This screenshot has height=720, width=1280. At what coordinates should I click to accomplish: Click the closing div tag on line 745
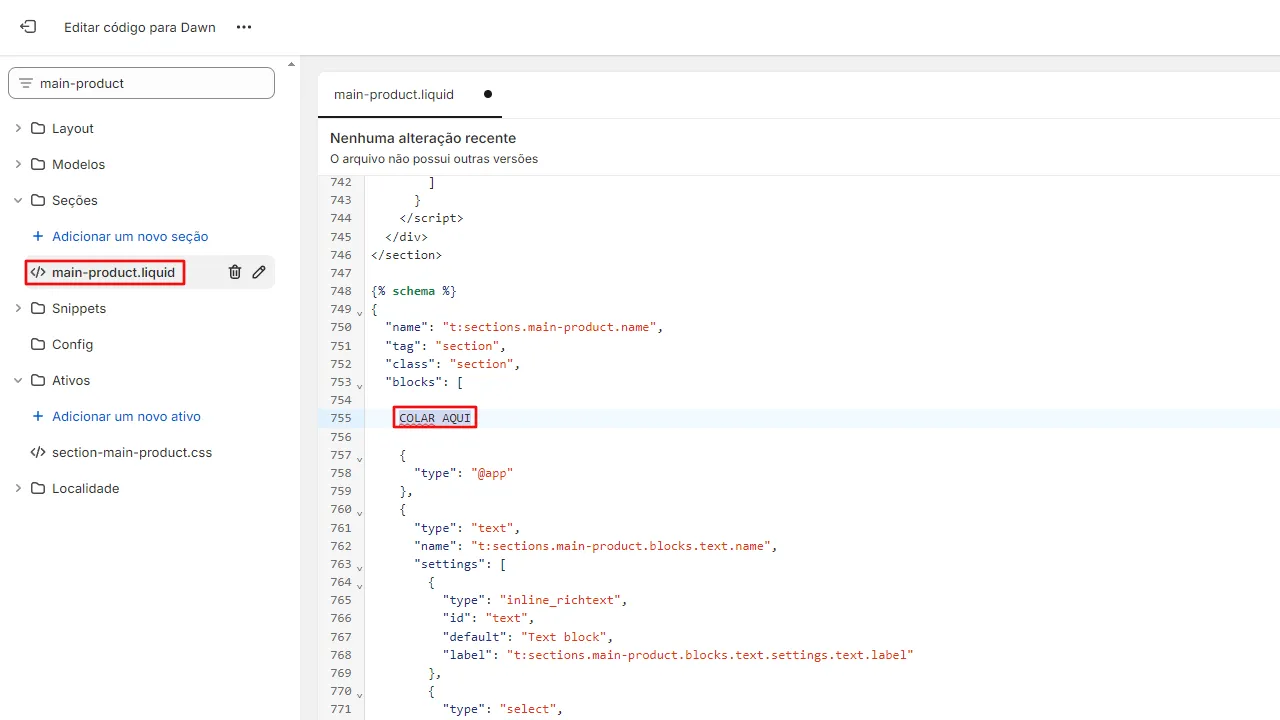406,237
